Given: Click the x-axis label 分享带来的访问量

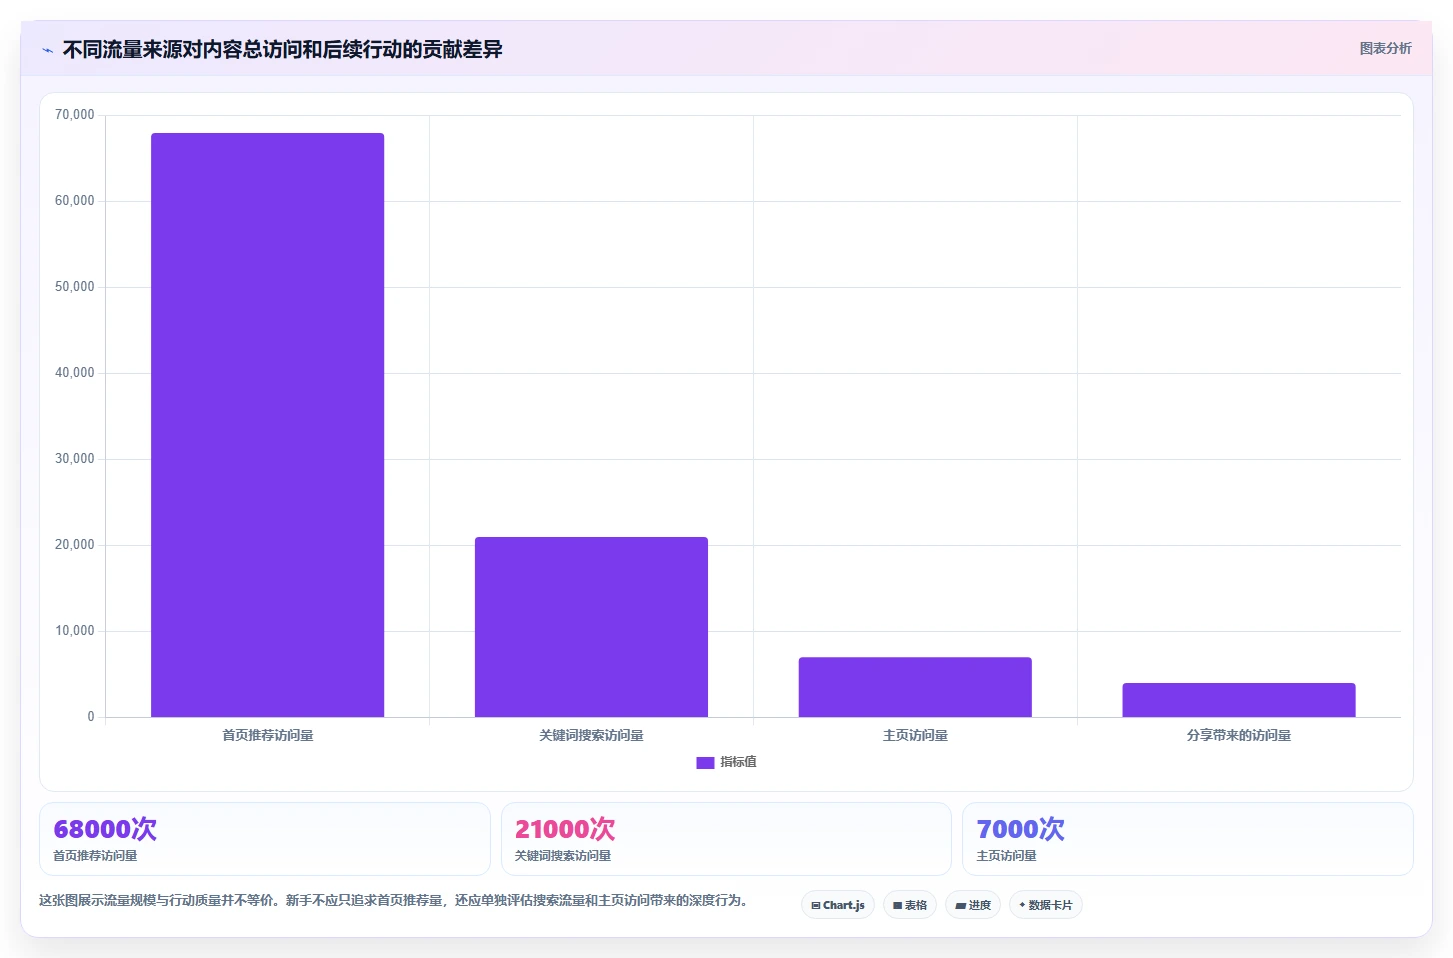Looking at the screenshot, I should tap(1239, 735).
